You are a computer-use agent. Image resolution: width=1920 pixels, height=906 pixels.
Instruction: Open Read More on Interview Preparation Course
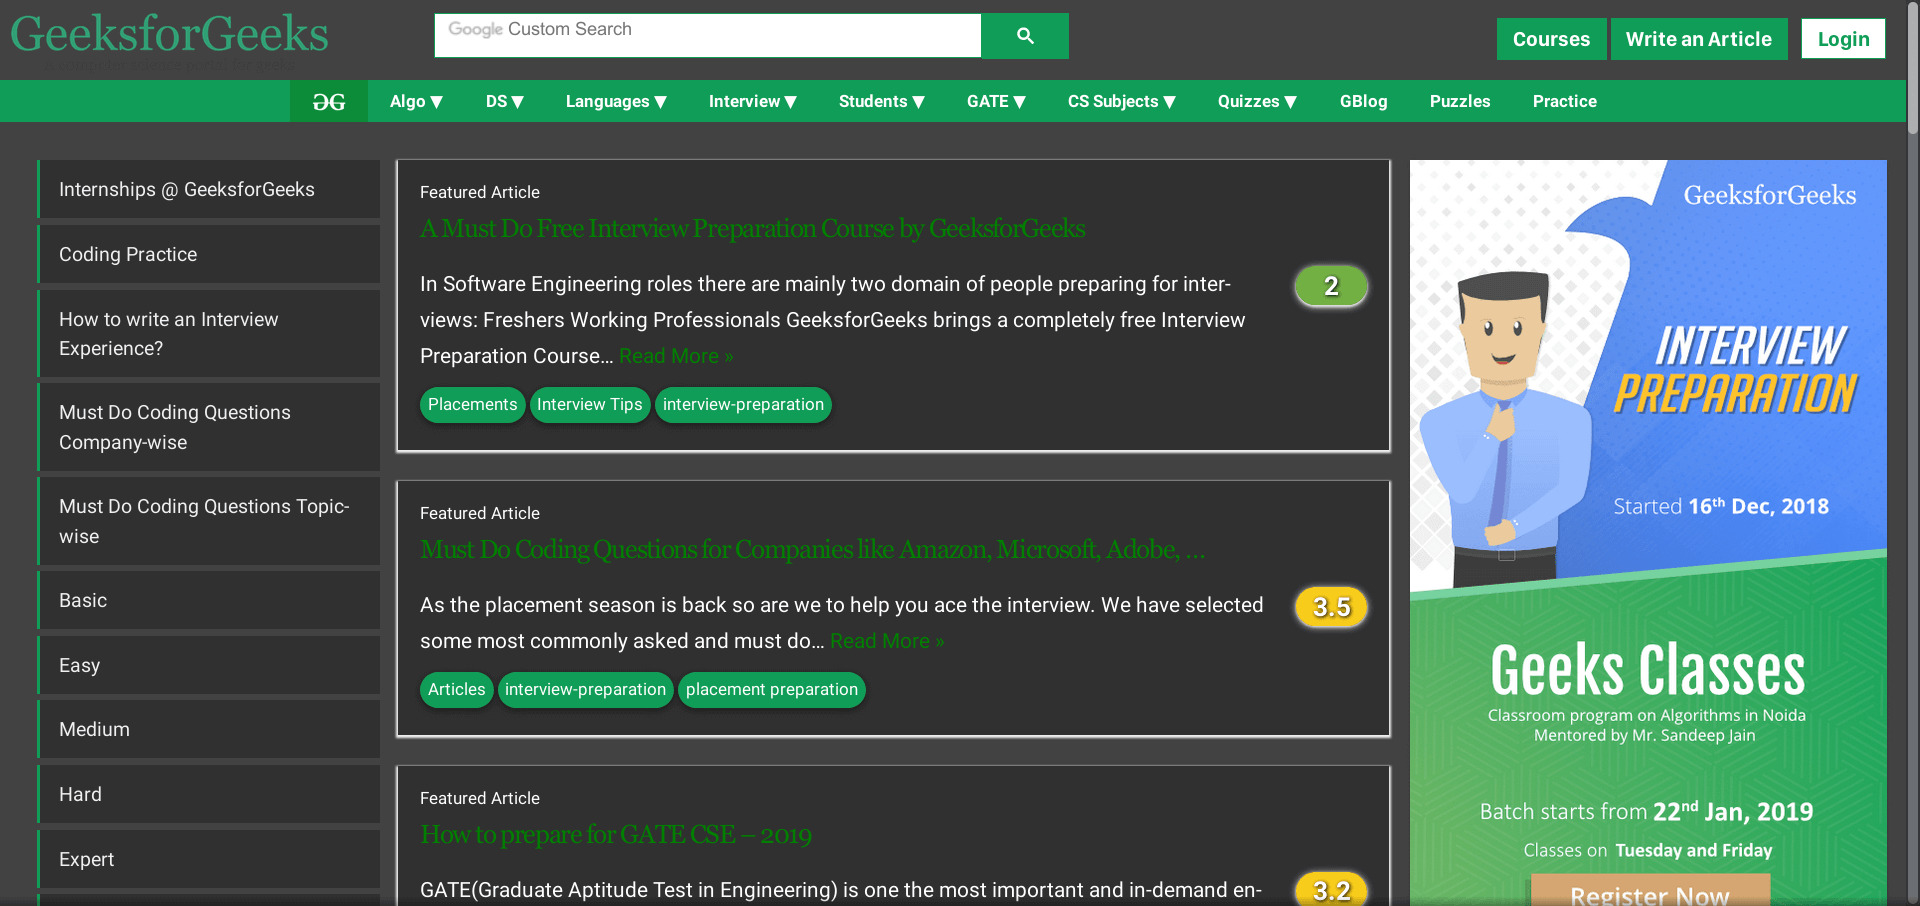[676, 356]
